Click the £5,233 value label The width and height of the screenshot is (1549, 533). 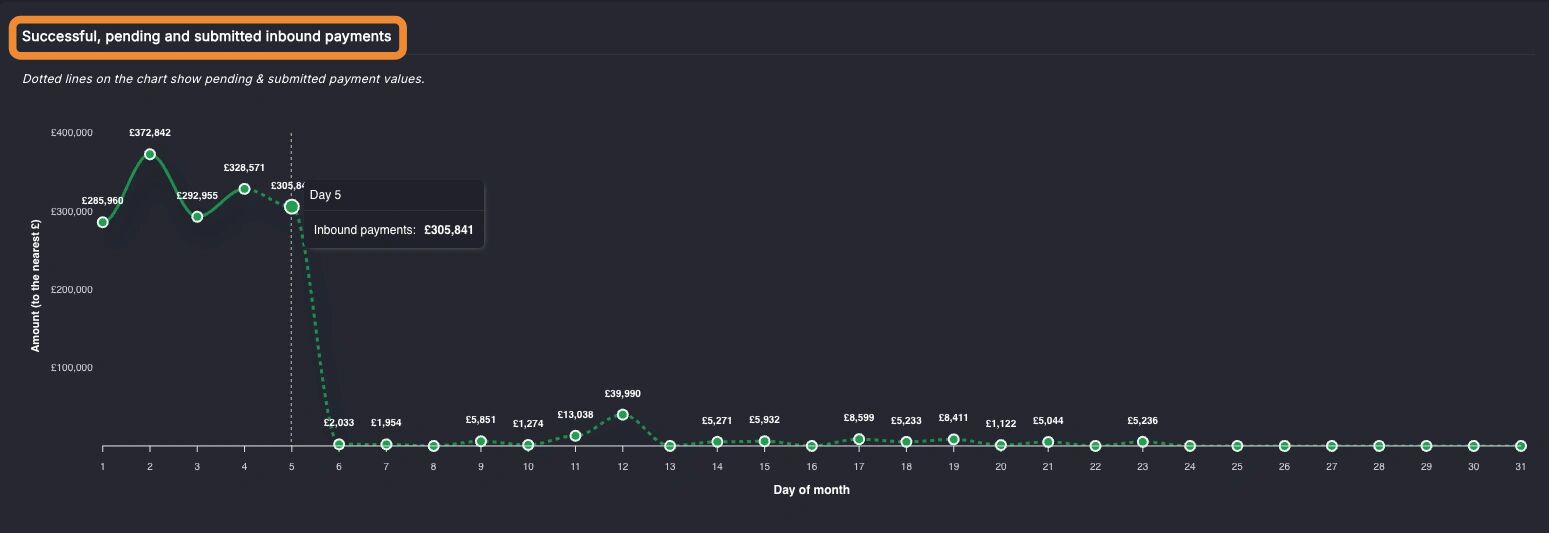point(906,421)
